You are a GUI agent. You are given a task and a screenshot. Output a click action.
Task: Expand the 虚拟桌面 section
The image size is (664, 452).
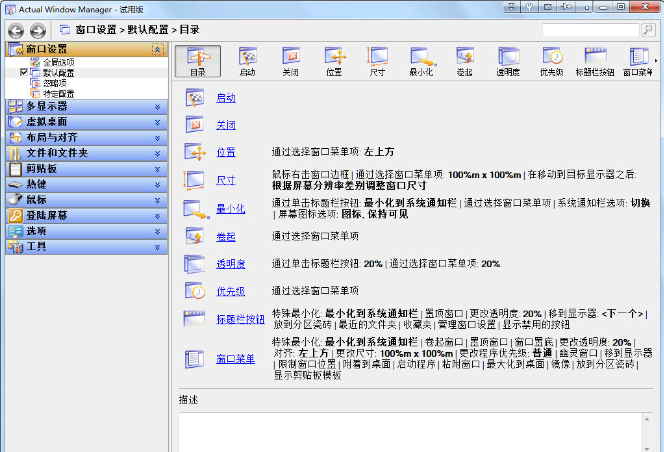[87, 122]
